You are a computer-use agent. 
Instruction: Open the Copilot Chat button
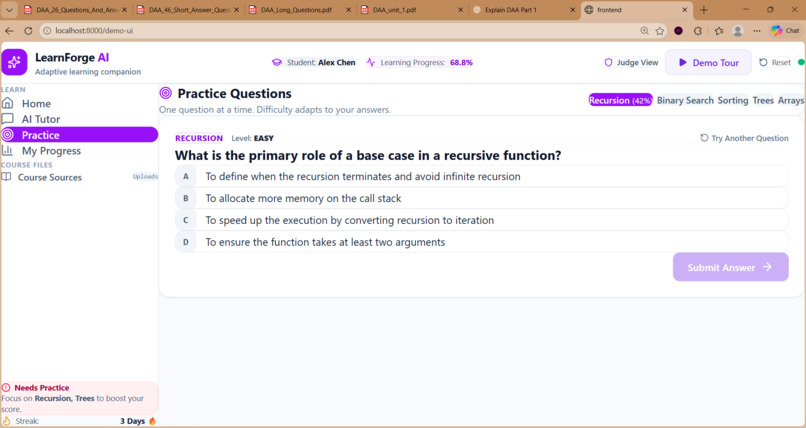785,31
